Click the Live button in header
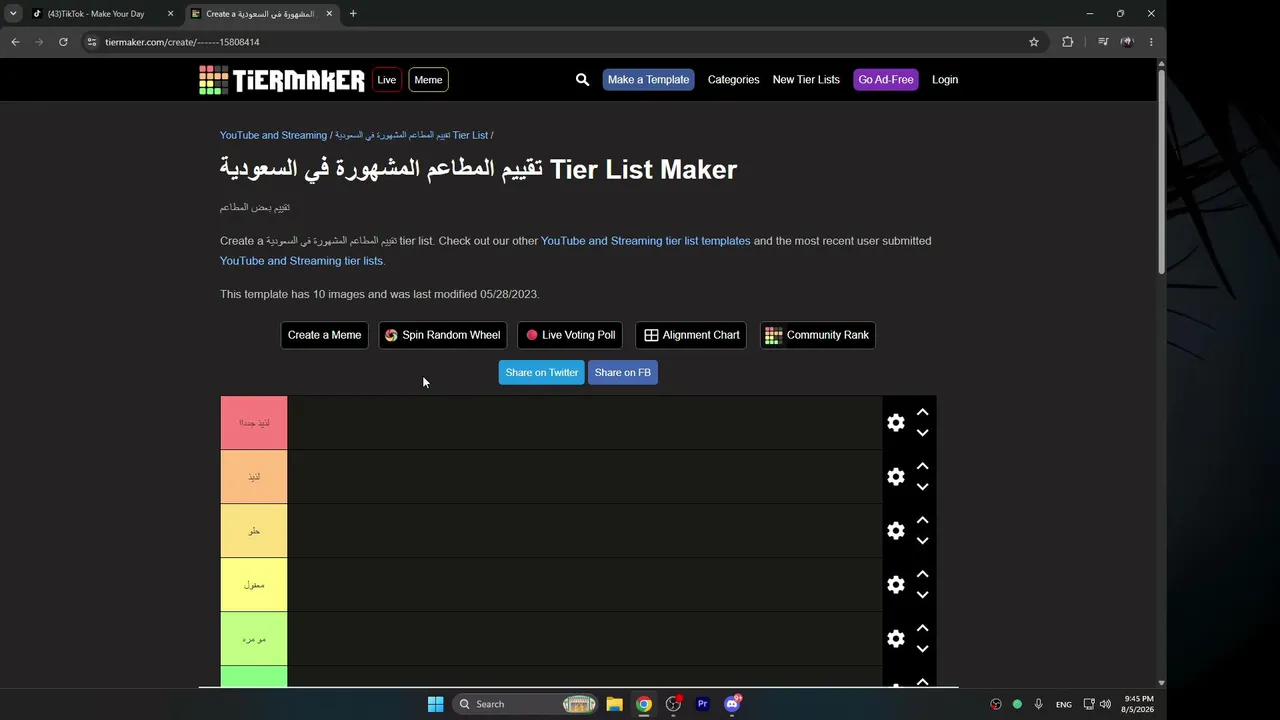1280x720 pixels. pyautogui.click(x=387, y=80)
